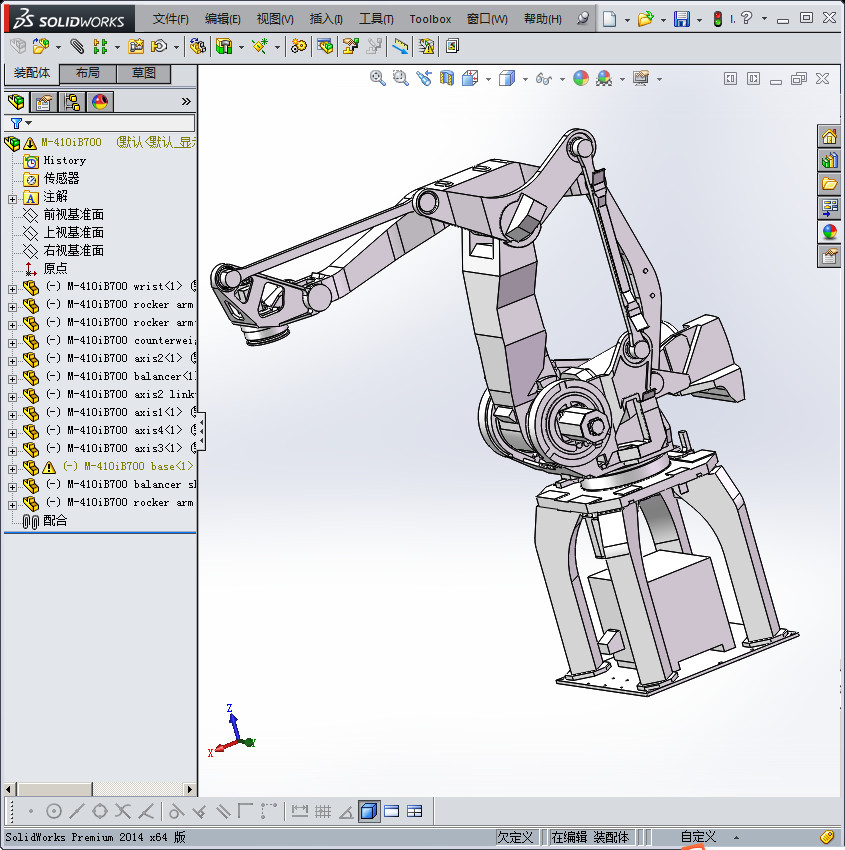
Task: Open the Design Library task pane icon
Action: point(829,160)
